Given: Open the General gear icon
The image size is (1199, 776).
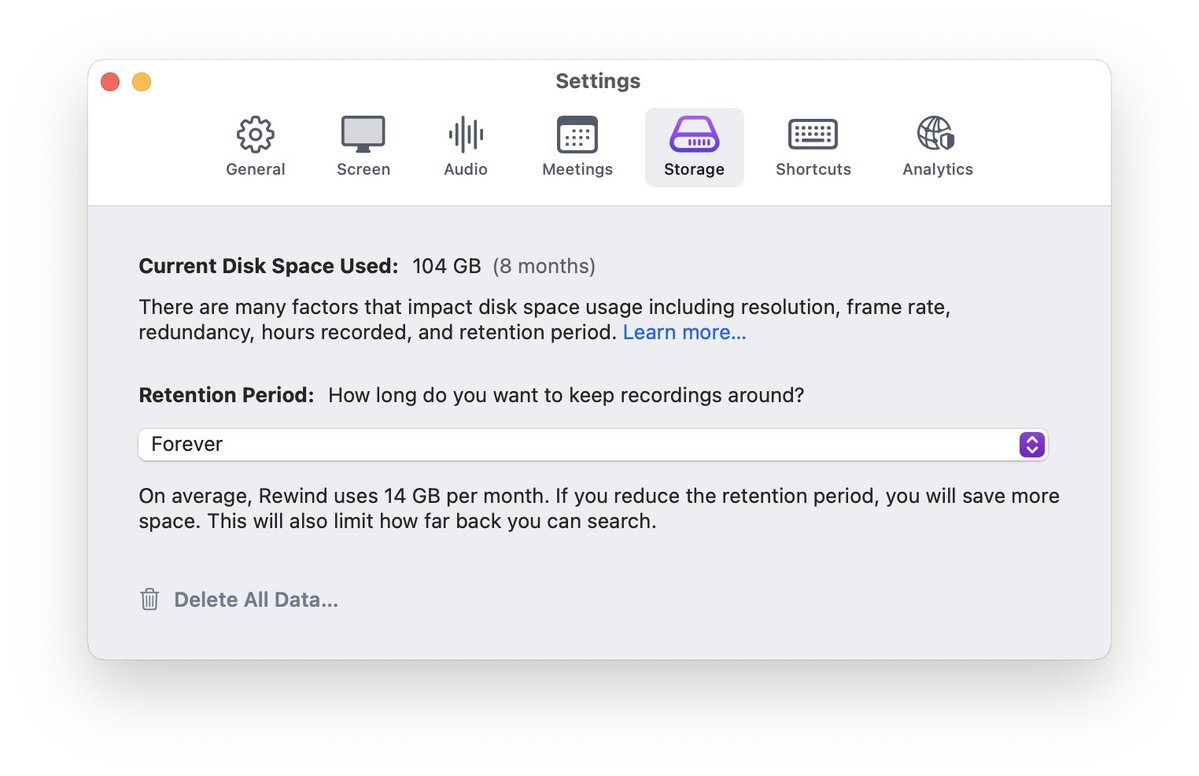Looking at the screenshot, I should [x=255, y=134].
